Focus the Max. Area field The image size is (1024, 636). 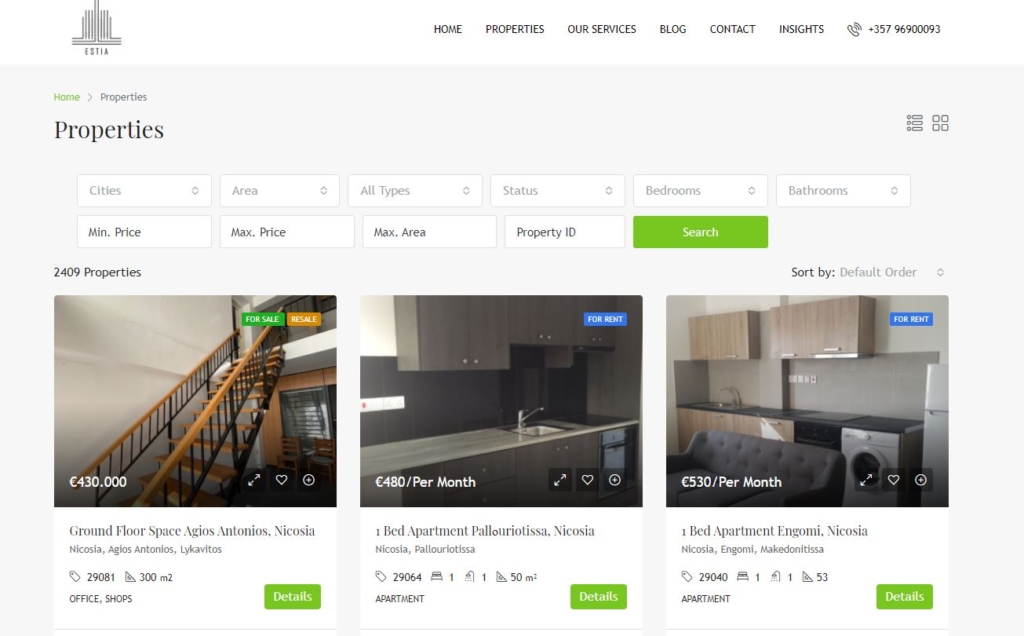pyautogui.click(x=430, y=232)
